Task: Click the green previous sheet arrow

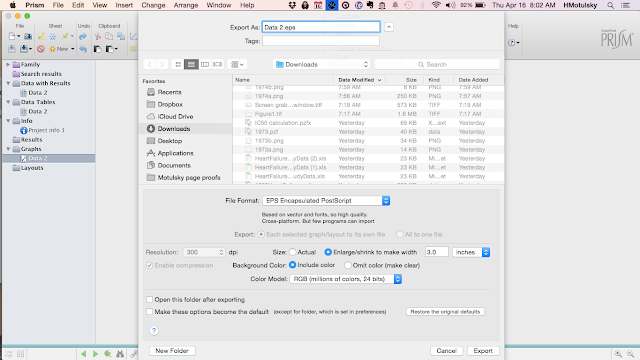Action: (x=83, y=354)
